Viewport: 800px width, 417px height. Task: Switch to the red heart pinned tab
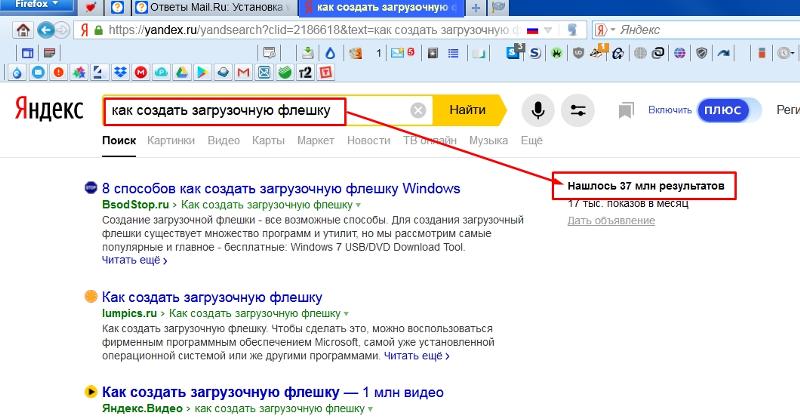click(91, 8)
